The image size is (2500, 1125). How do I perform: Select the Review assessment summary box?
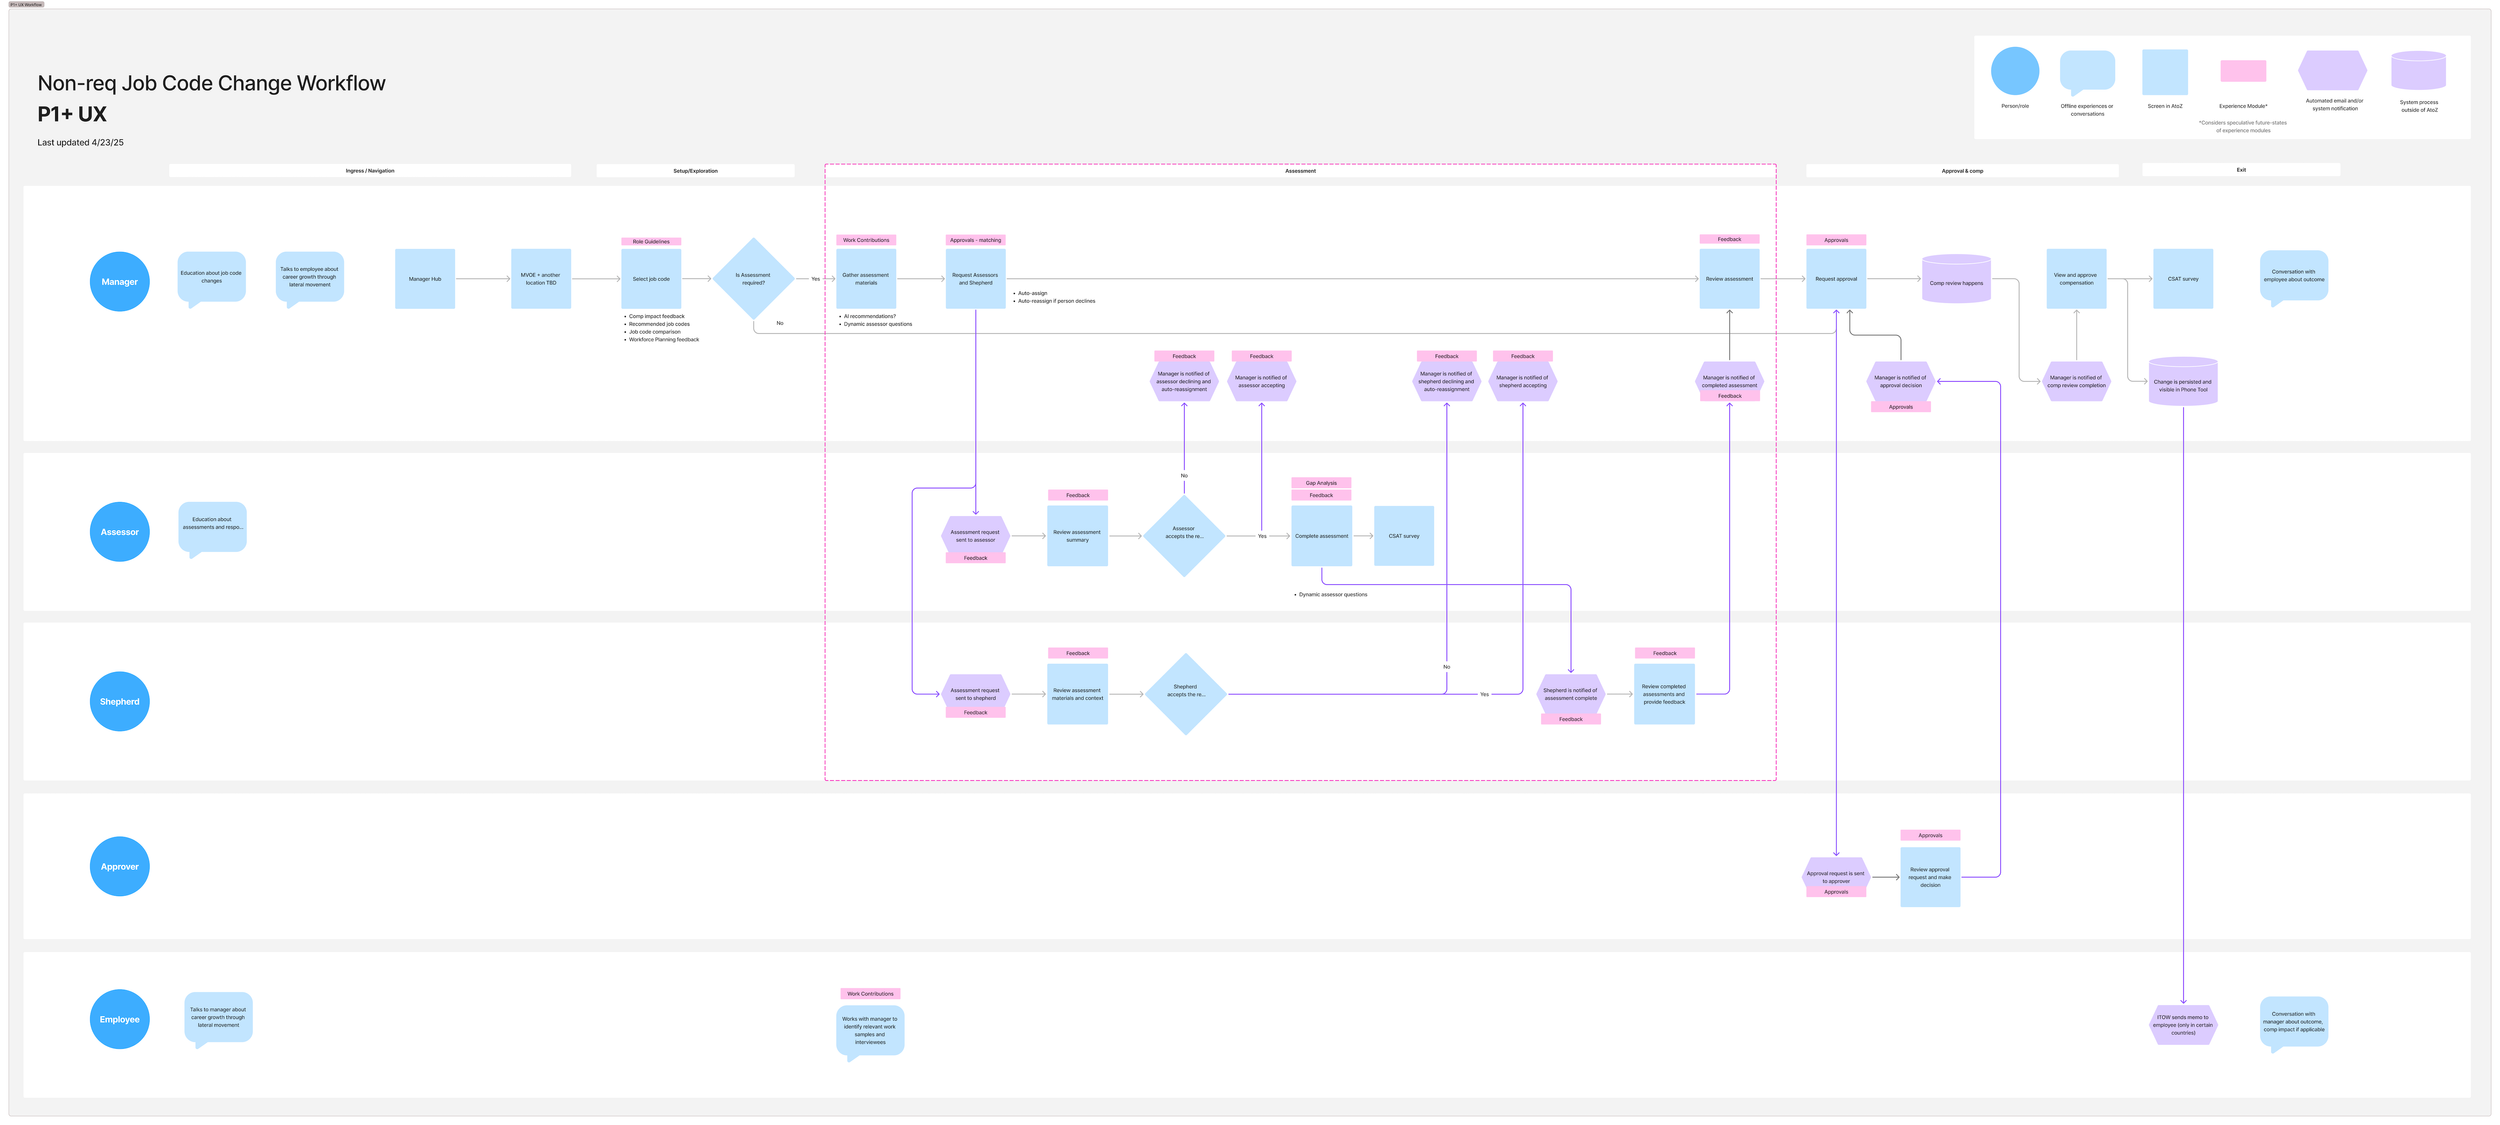point(1077,536)
